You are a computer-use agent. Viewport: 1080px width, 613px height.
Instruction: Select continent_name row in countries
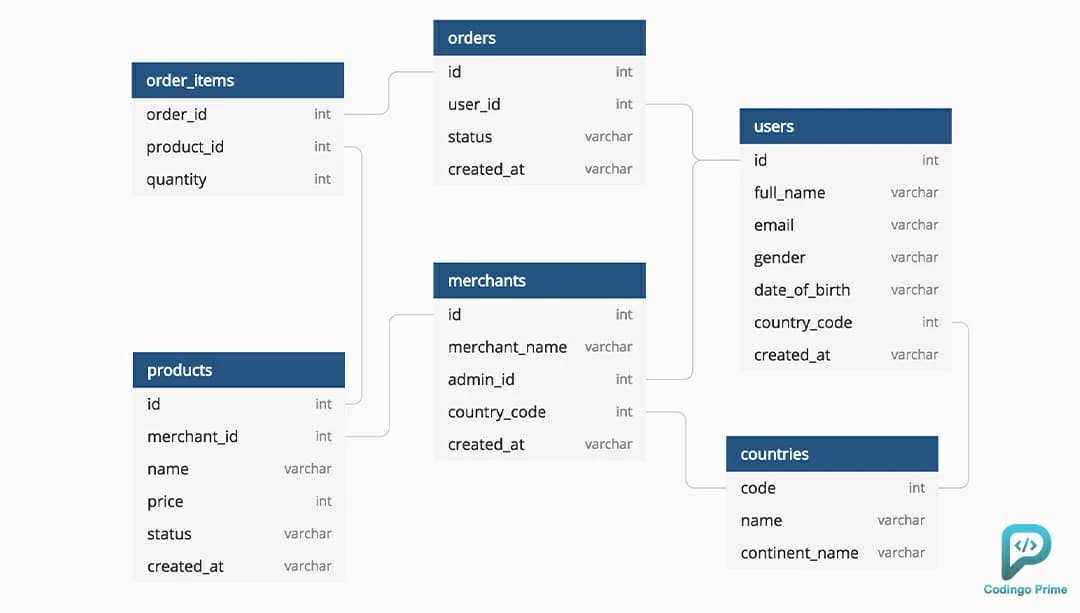coord(831,553)
